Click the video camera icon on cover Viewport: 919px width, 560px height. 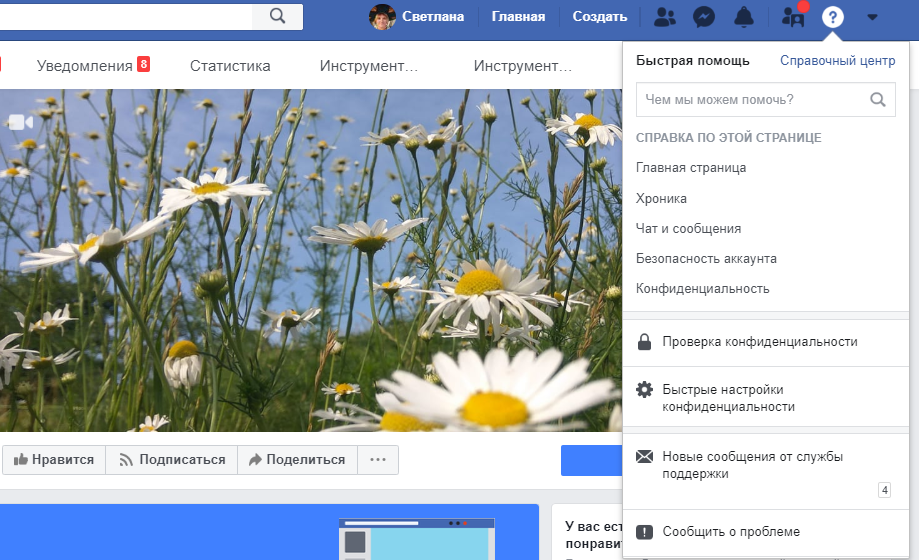[21, 122]
